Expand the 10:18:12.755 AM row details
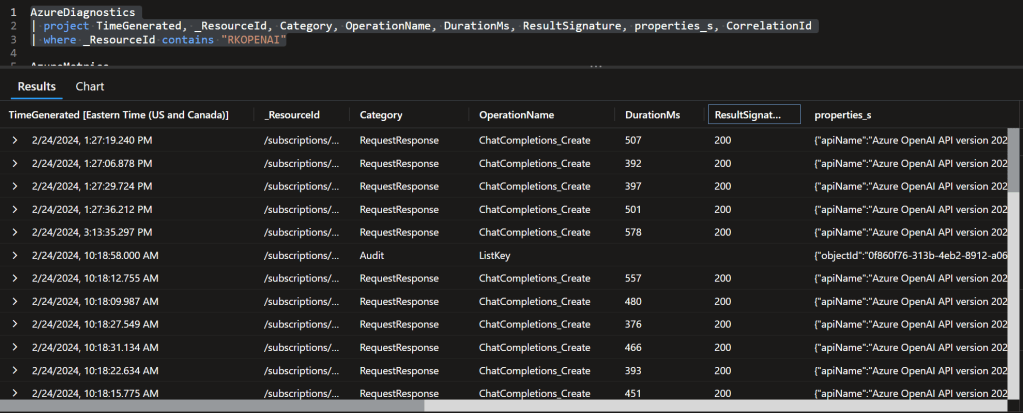 (x=15, y=278)
